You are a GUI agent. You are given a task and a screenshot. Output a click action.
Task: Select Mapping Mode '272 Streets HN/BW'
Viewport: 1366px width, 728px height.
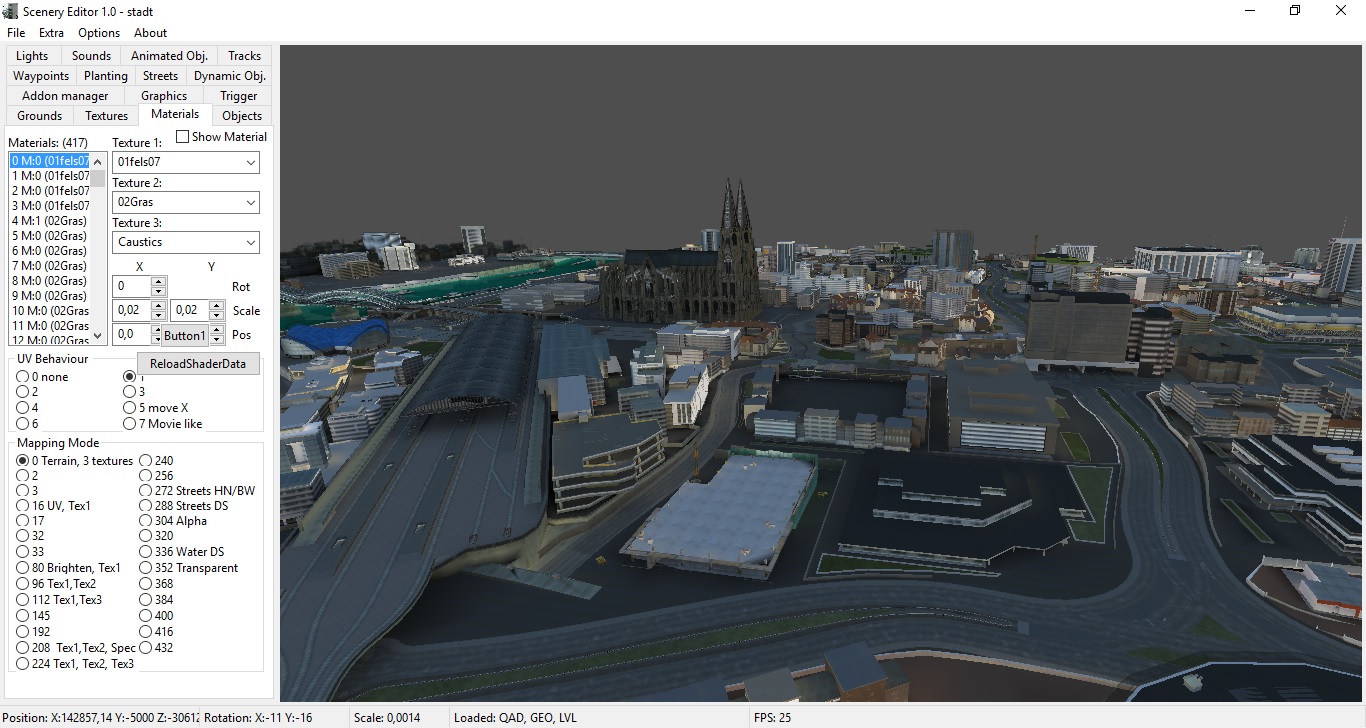[x=197, y=491]
